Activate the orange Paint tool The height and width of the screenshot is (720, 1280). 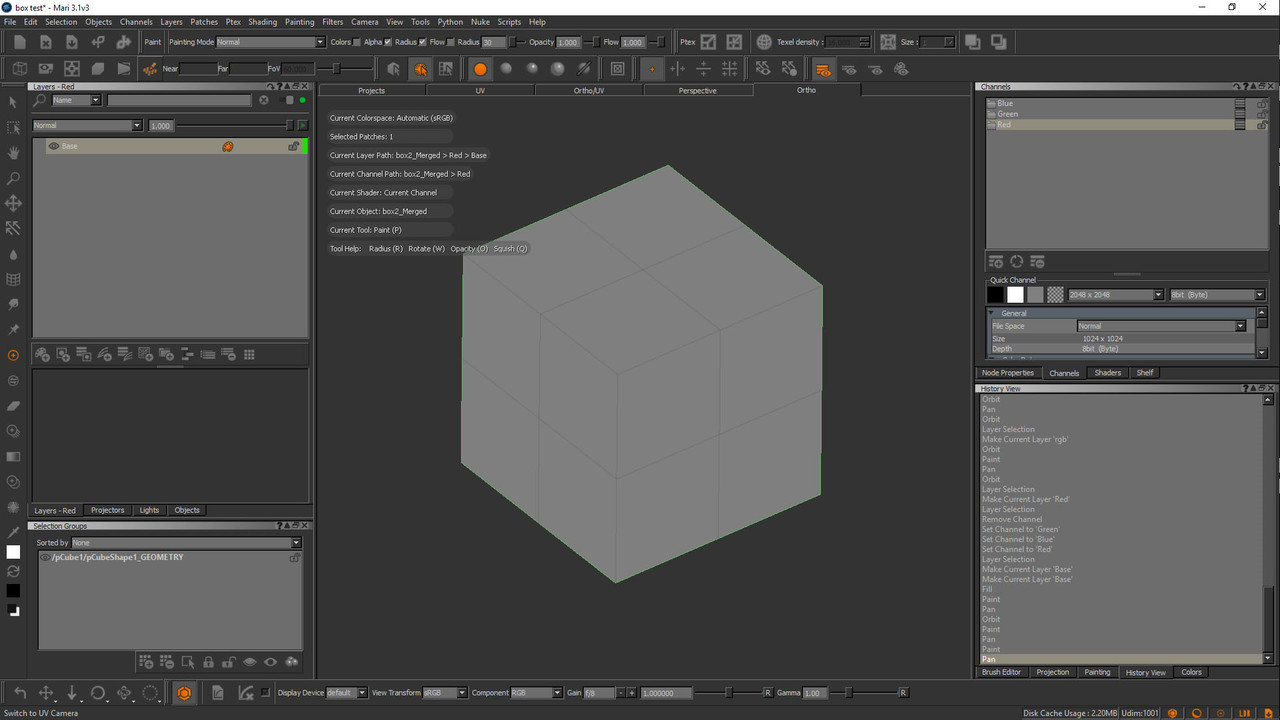pyautogui.click(x=13, y=355)
